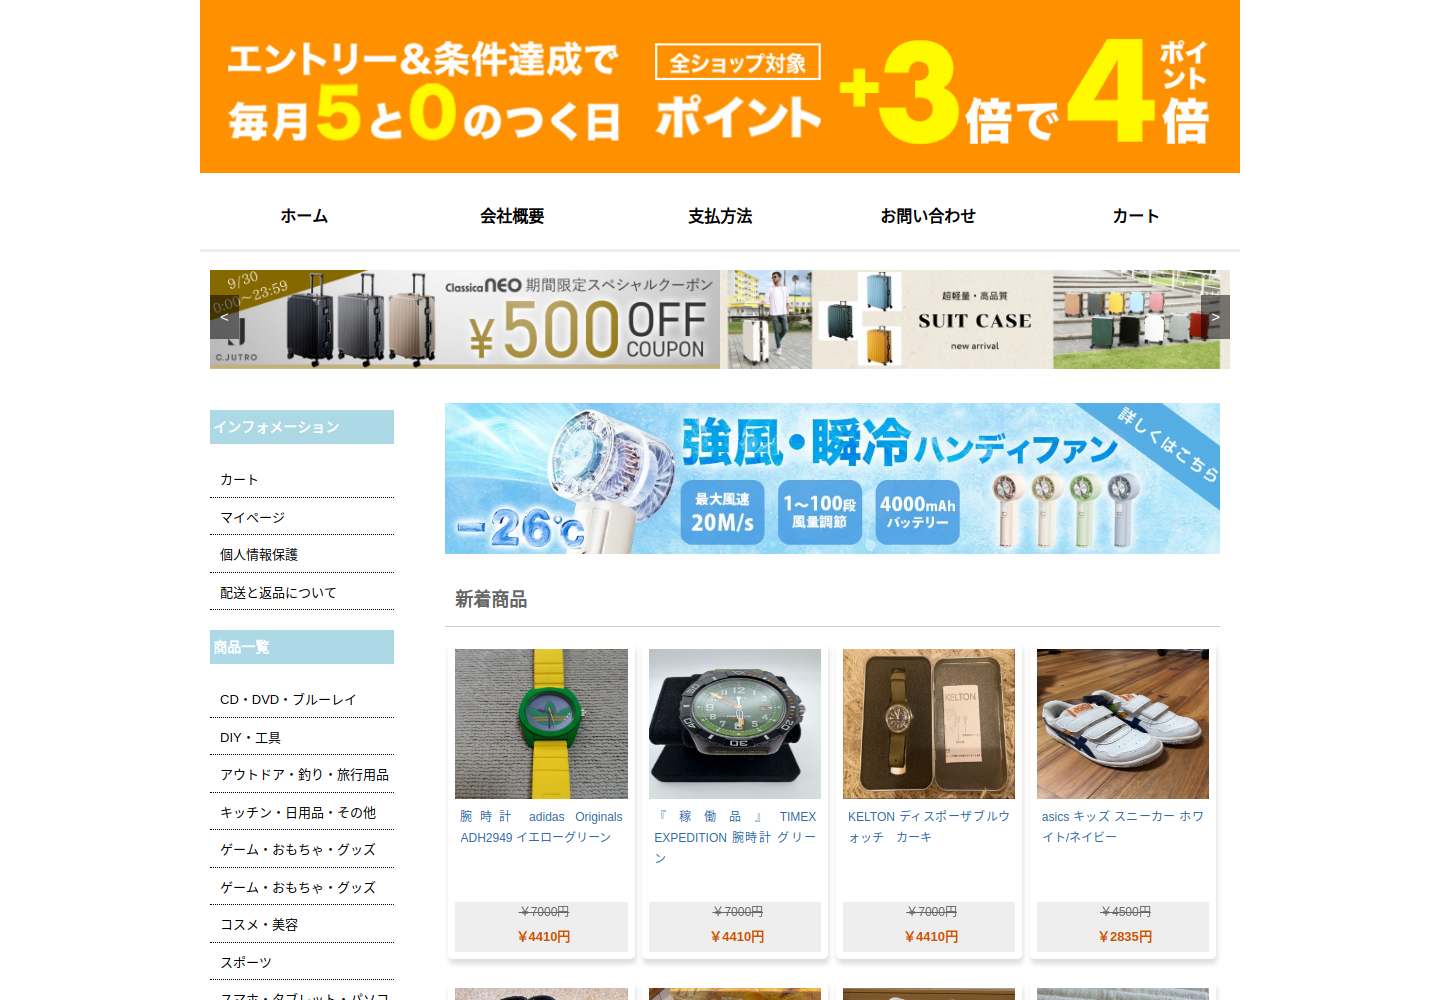Screen dimensions: 1440x1000
Task: Click the previous slide arrow on the carousel
Action: (x=224, y=317)
